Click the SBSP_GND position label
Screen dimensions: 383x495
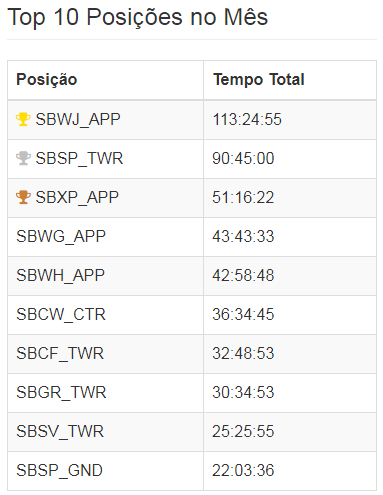[x=59, y=470]
